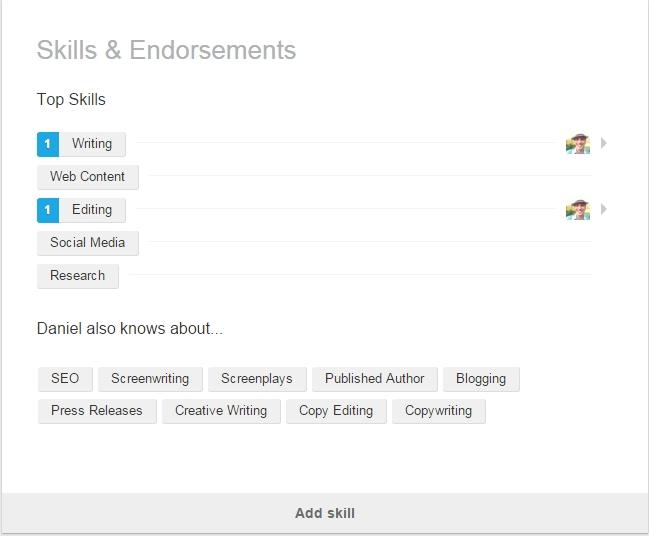Open the Social Media skill tag

[88, 243]
